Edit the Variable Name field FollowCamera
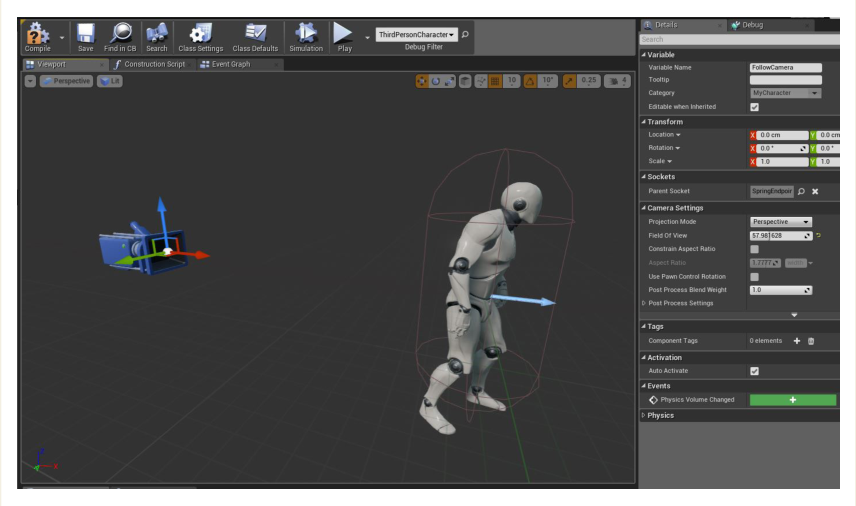The image size is (856, 506). pos(786,68)
